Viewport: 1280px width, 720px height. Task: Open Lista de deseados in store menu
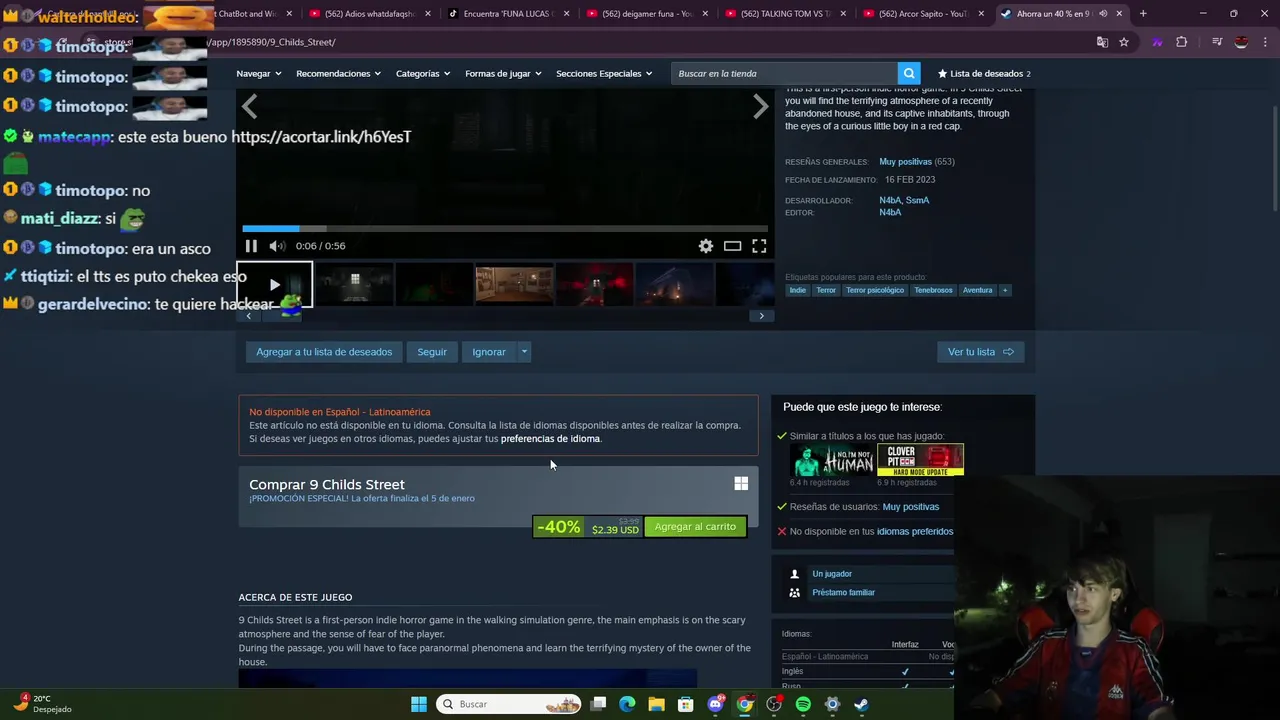pyautogui.click(x=984, y=73)
